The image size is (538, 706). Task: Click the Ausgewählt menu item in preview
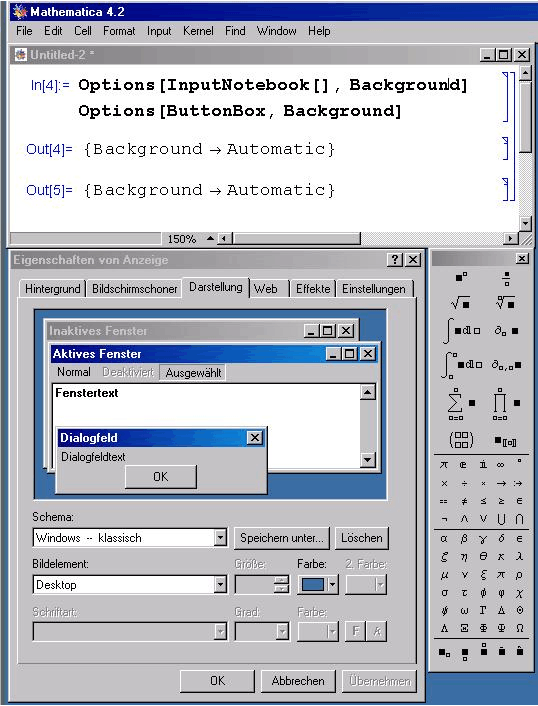pos(193,373)
